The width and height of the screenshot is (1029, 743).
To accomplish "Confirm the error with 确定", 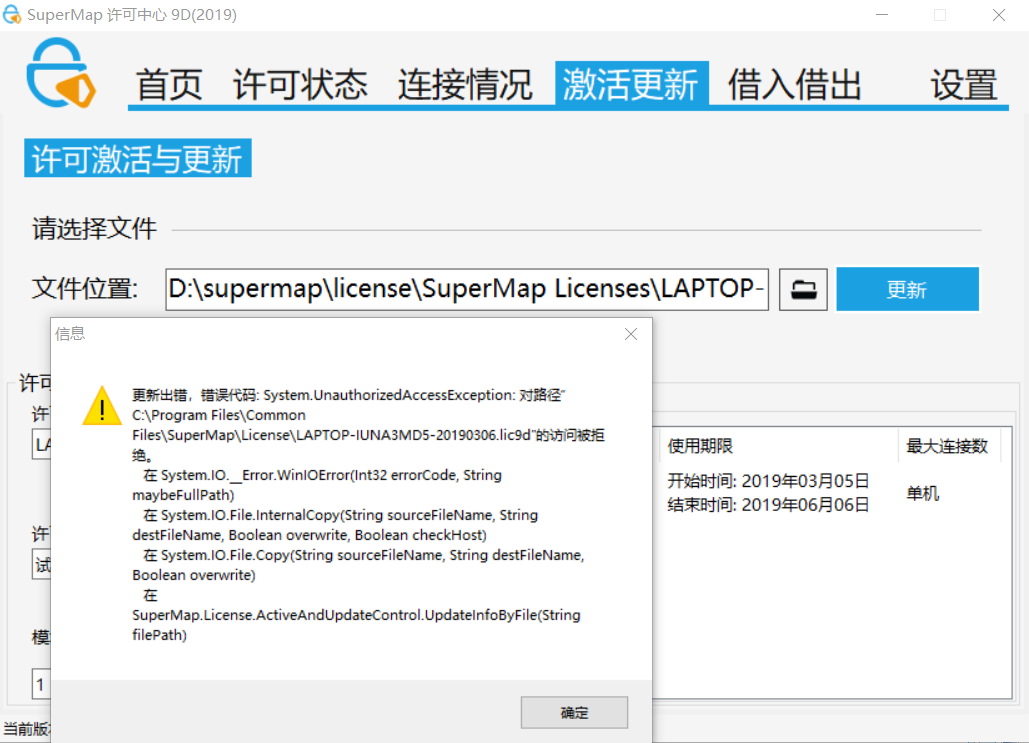I will coord(574,712).
